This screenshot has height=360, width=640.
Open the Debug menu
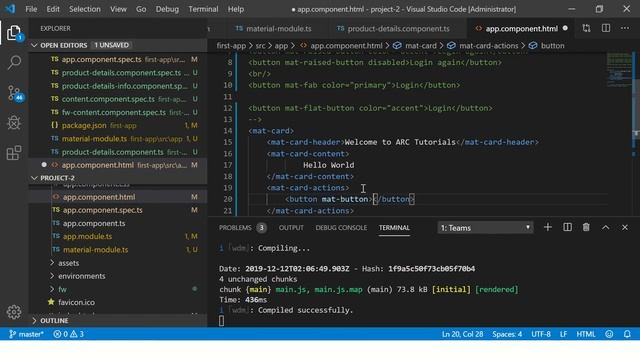167,9
